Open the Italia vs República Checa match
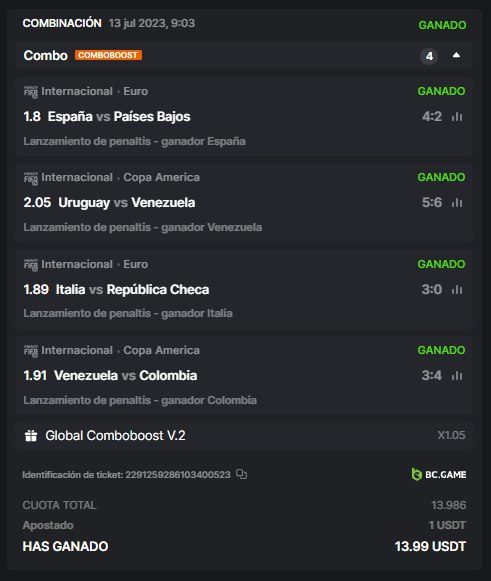The width and height of the screenshot is (491, 581). click(116, 289)
